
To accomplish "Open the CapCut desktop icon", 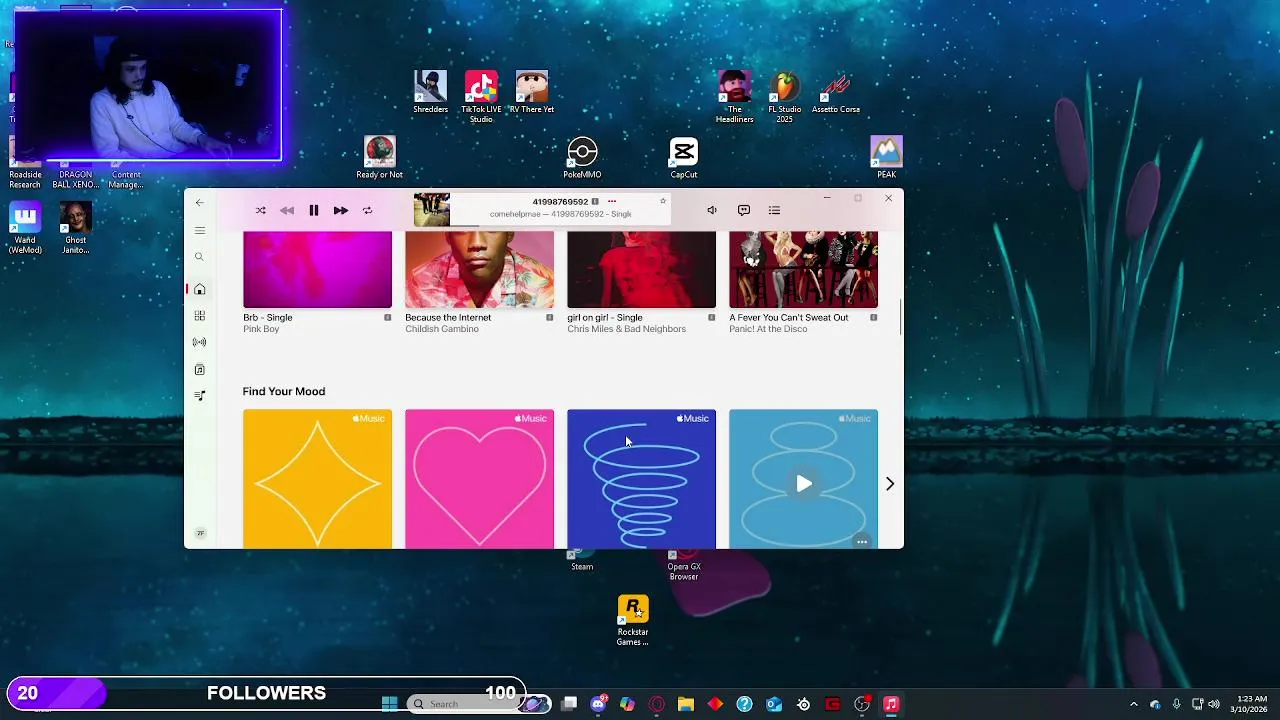I will (684, 158).
